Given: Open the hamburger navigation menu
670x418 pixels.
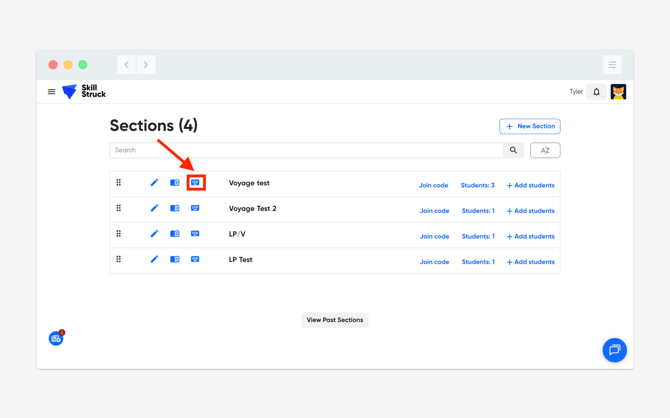Looking at the screenshot, I should 52,92.
